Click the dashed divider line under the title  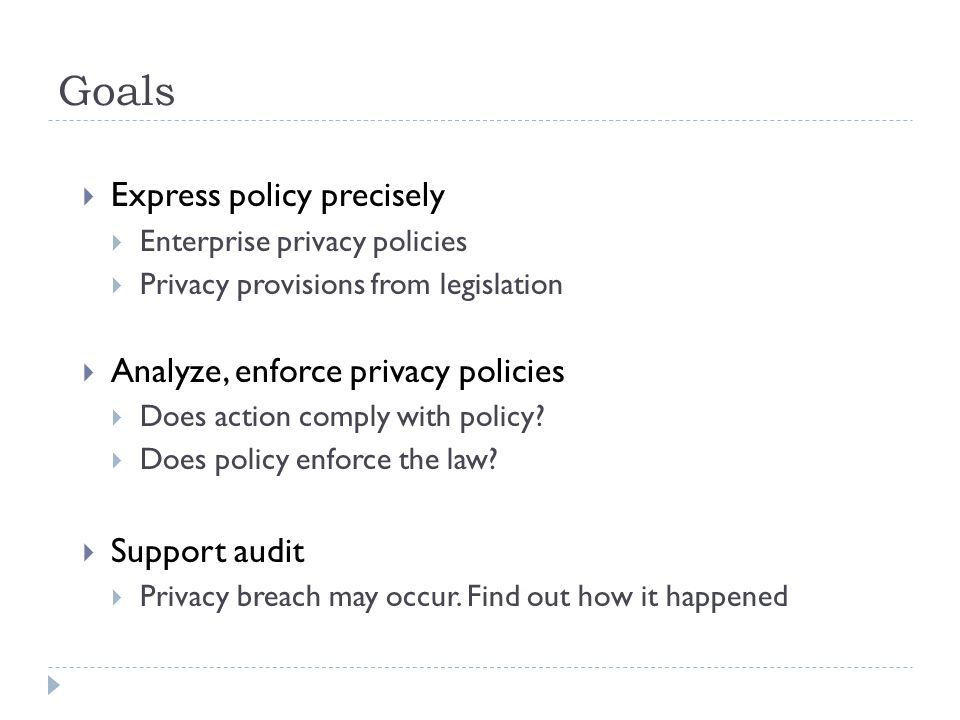[x=480, y=121]
